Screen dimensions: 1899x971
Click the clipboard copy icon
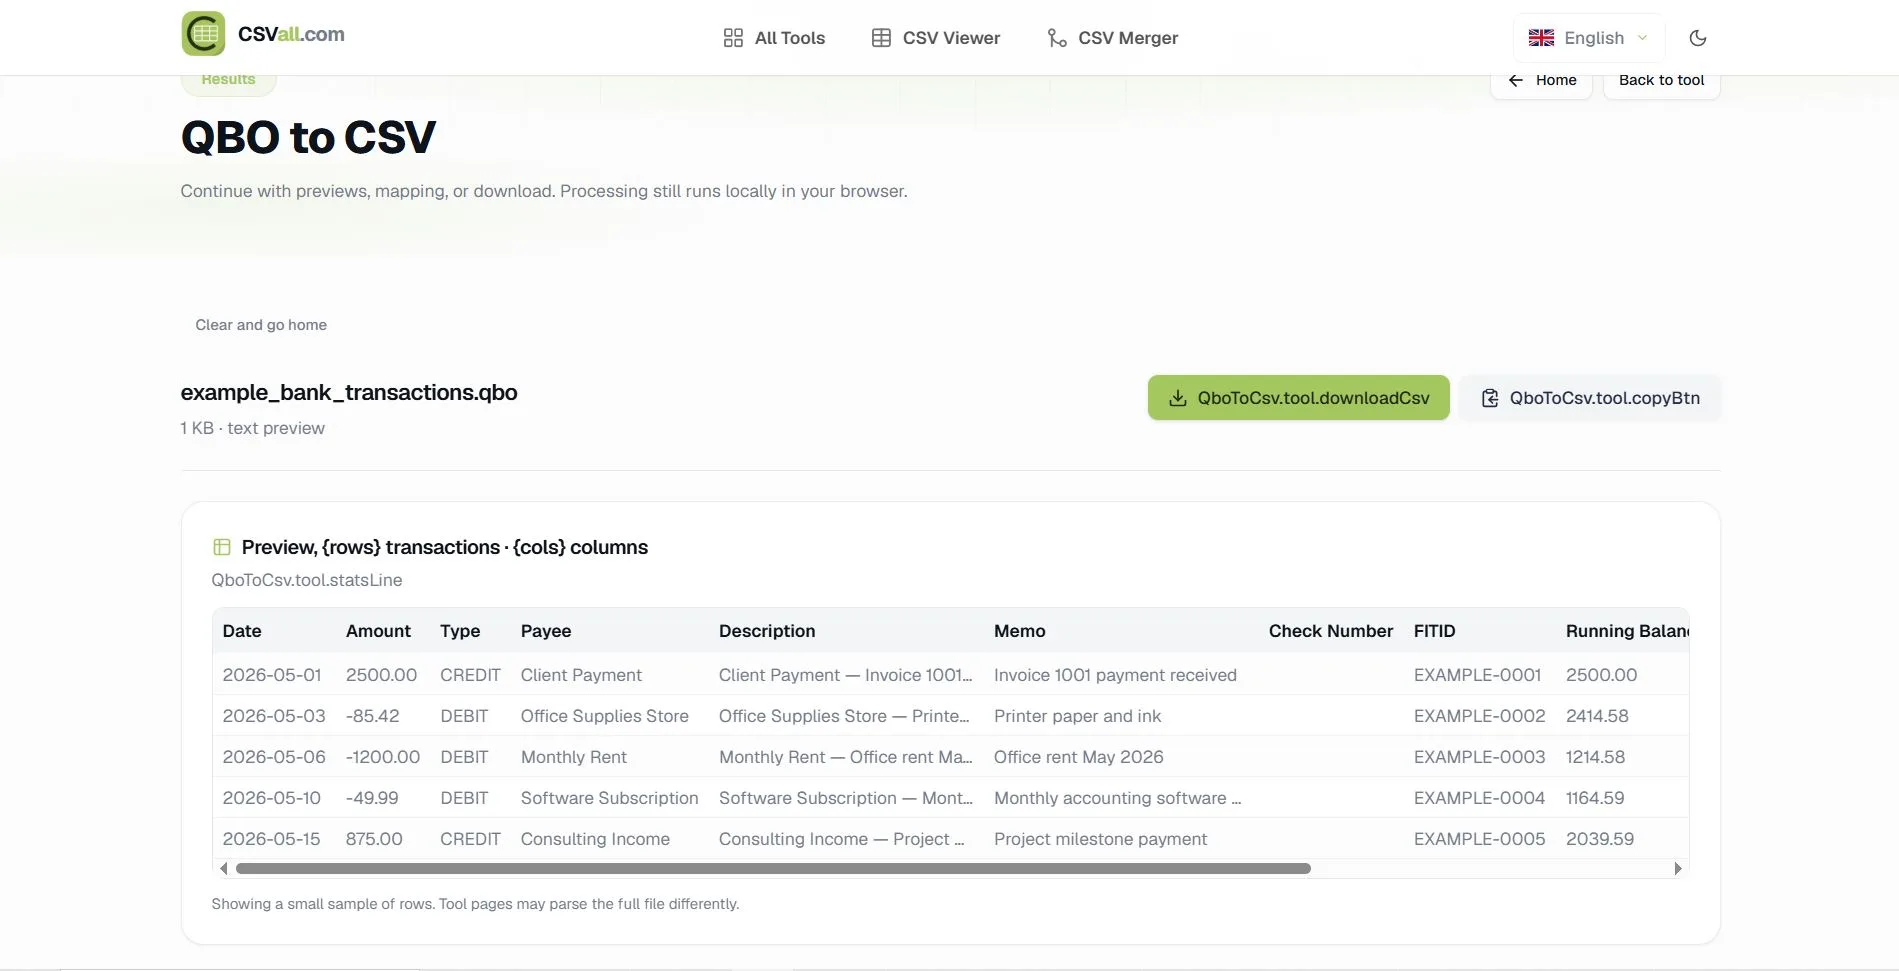pyautogui.click(x=1489, y=398)
